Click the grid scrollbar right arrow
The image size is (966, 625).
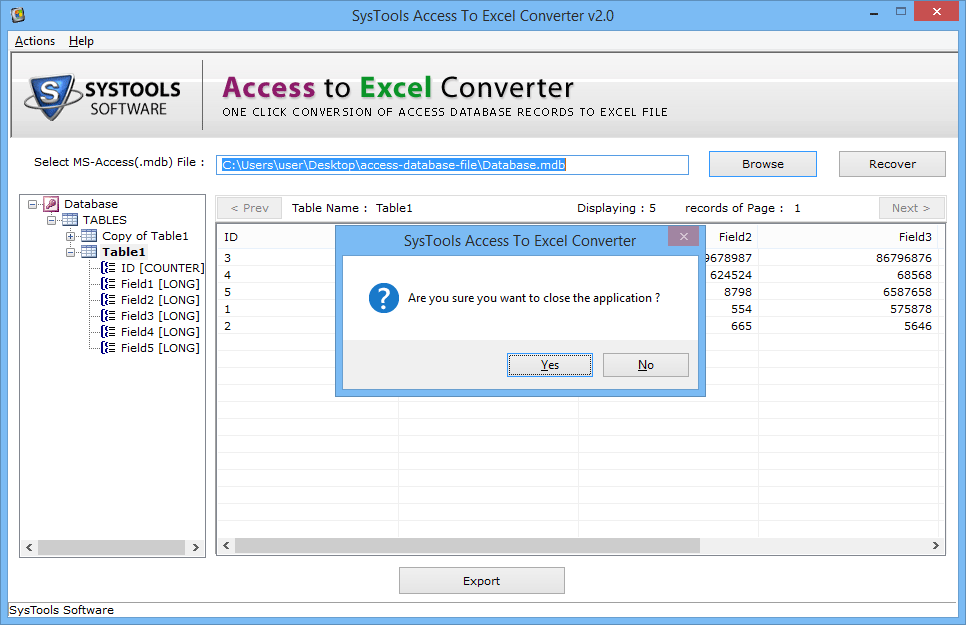click(936, 545)
